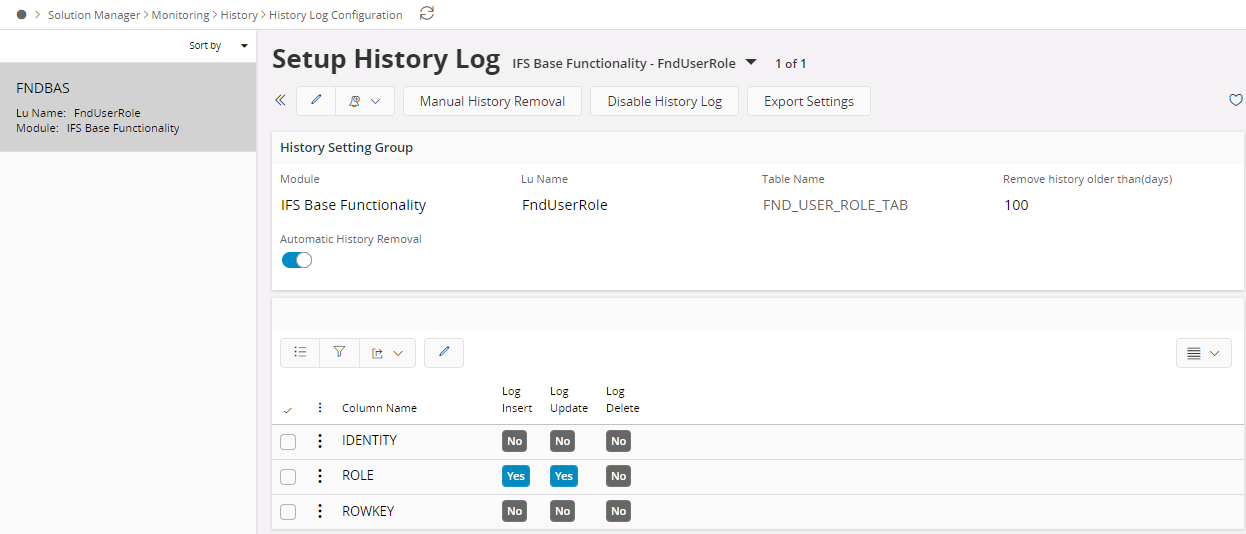Screen dimensions: 1246x534
Task: Select the ROLE row checkbox
Action: pos(288,477)
